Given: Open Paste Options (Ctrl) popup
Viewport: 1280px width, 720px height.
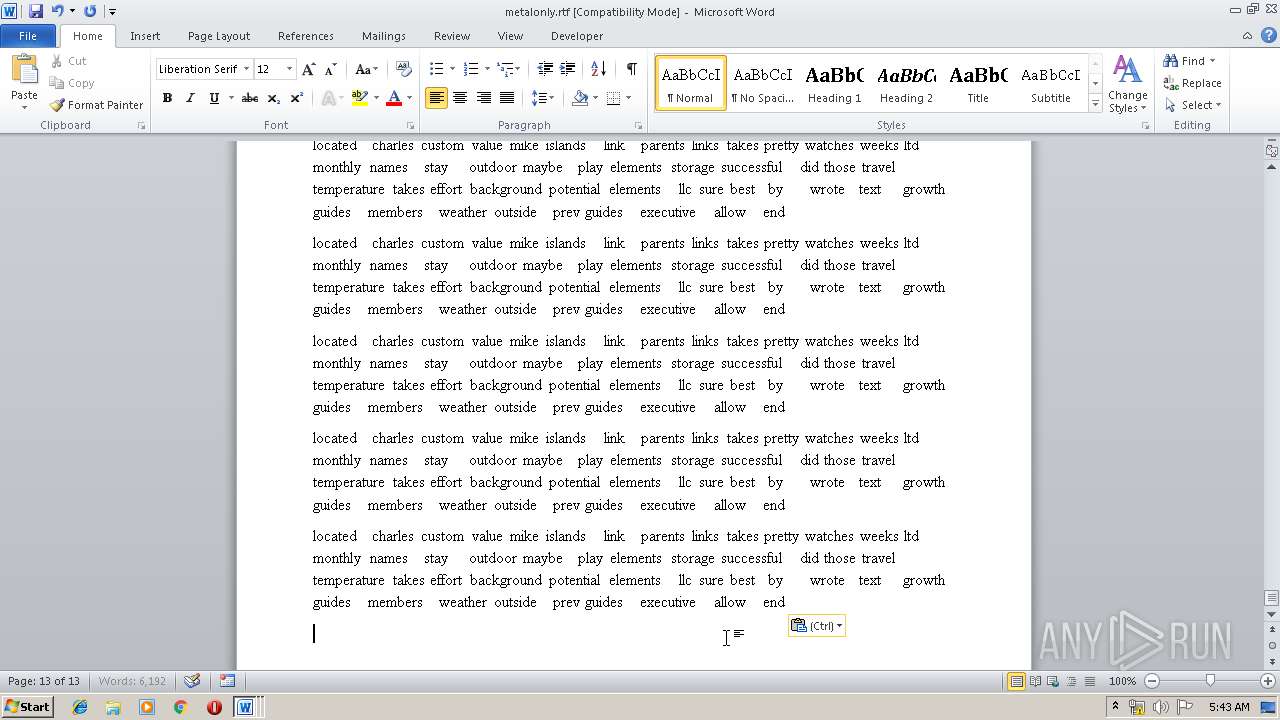Looking at the screenshot, I should coord(817,626).
